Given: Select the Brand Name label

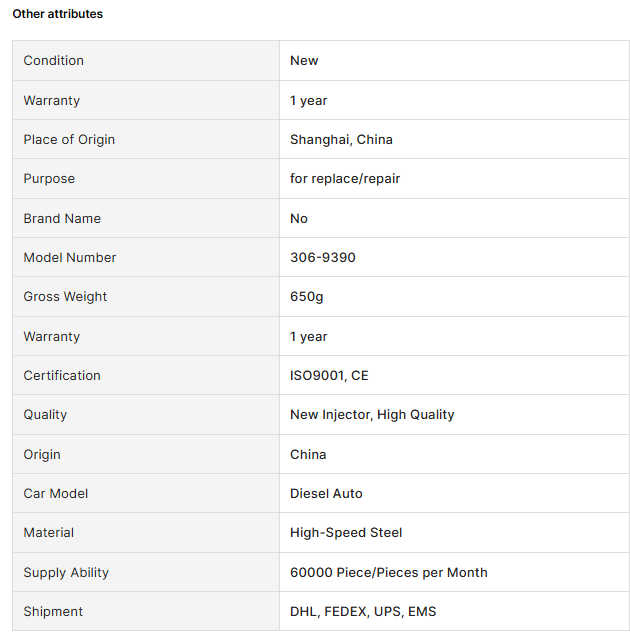Looking at the screenshot, I should pyautogui.click(x=62, y=218).
